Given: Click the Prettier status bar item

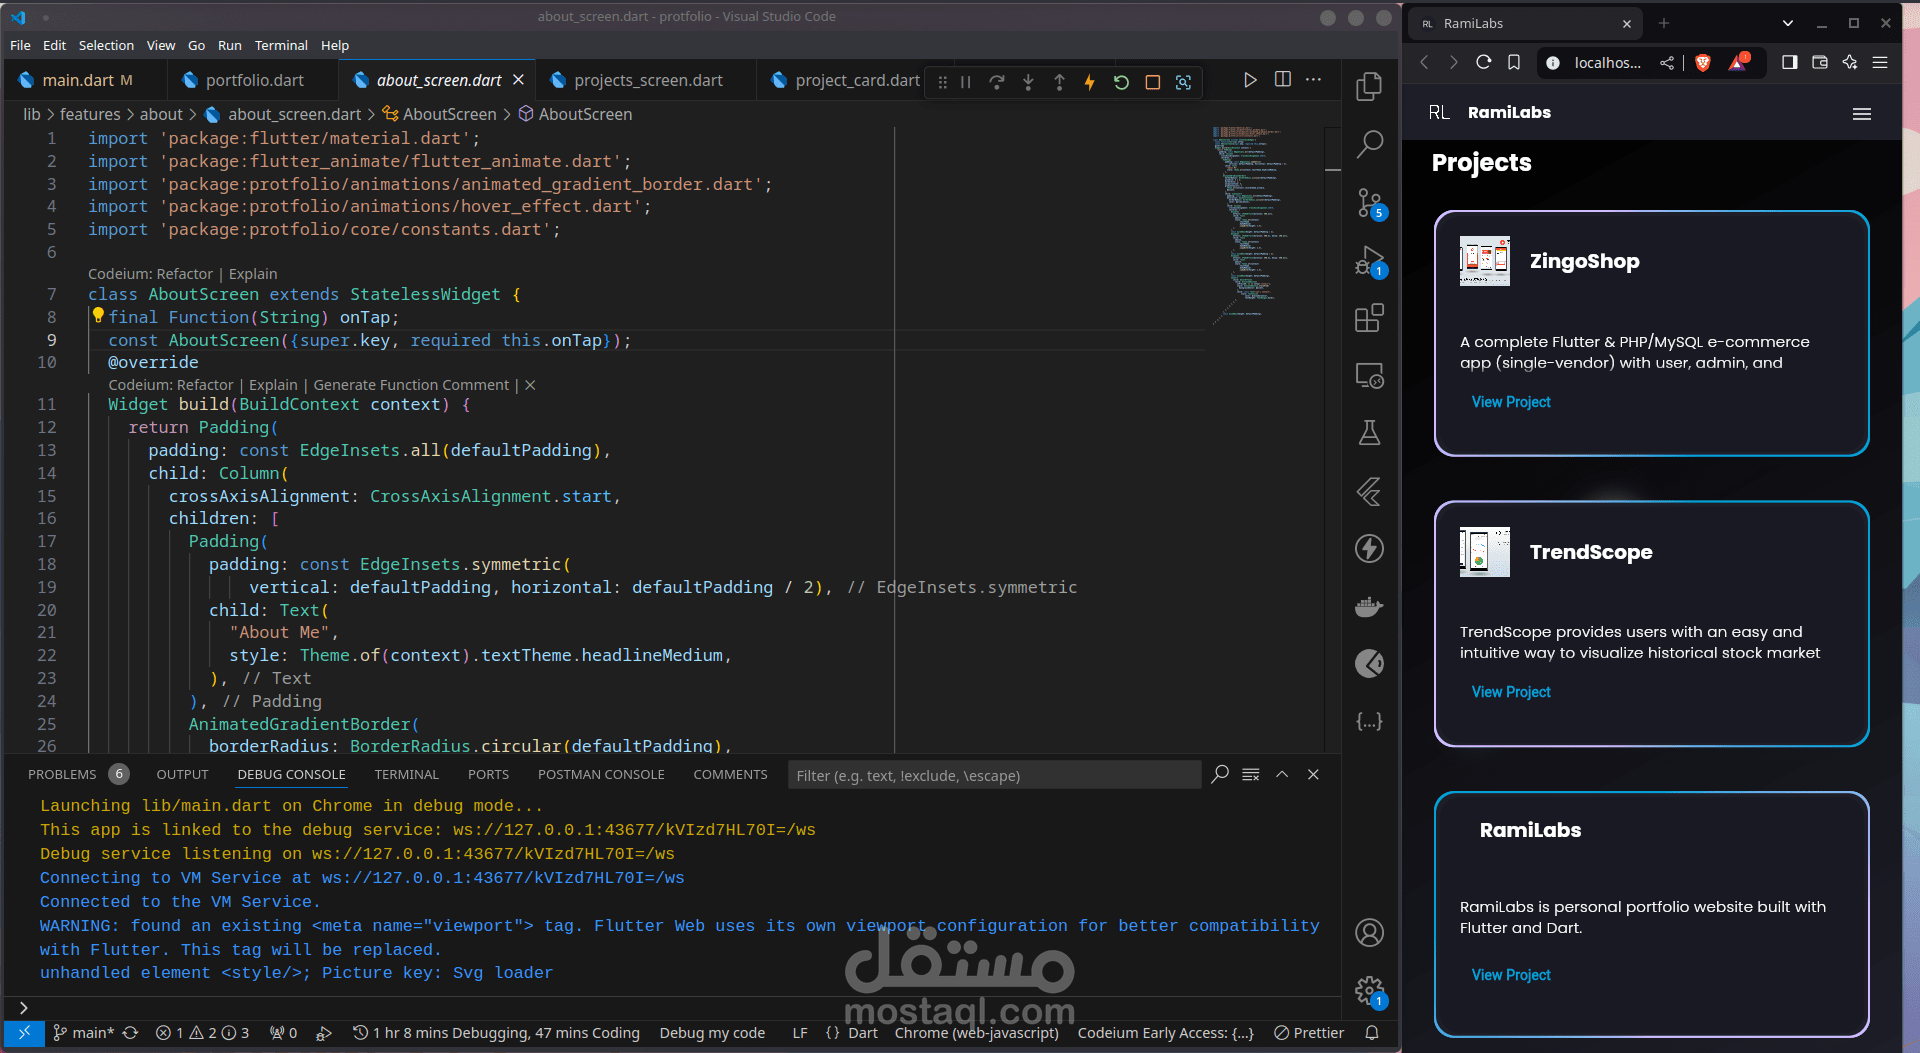Looking at the screenshot, I should tap(1309, 1033).
